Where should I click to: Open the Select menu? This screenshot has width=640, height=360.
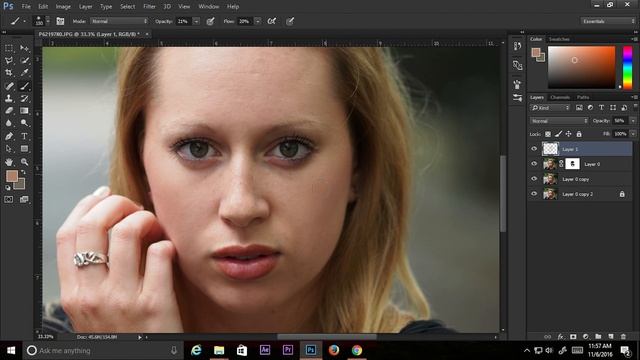pos(127,7)
